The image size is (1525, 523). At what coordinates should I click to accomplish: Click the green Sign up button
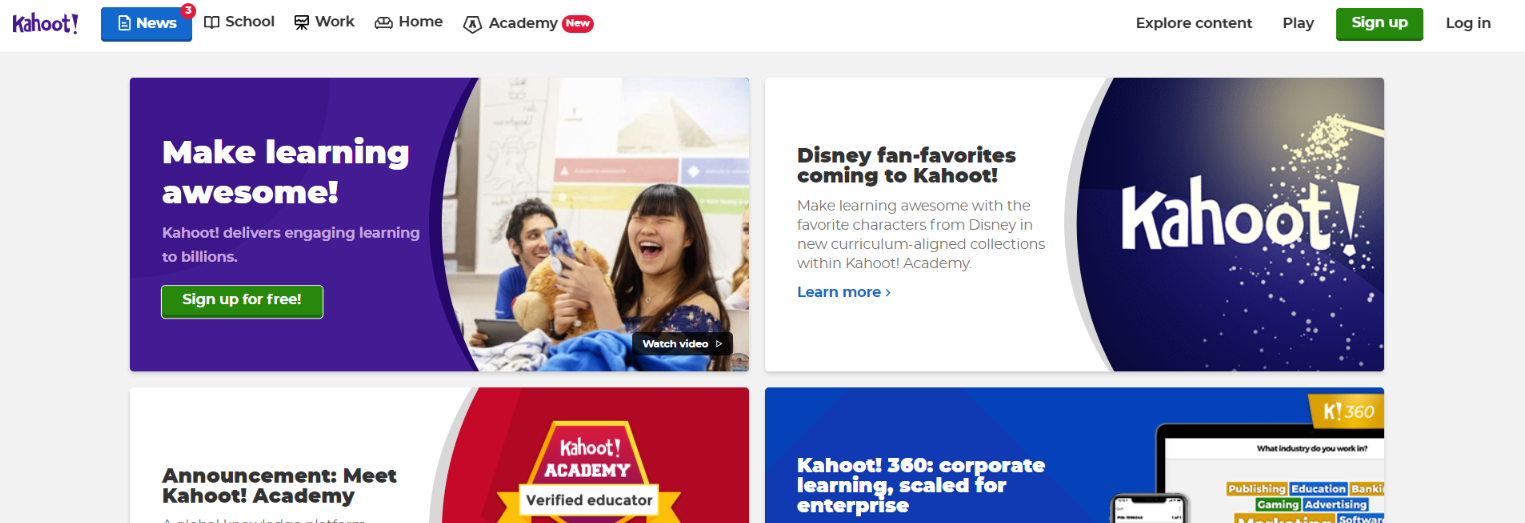1379,23
